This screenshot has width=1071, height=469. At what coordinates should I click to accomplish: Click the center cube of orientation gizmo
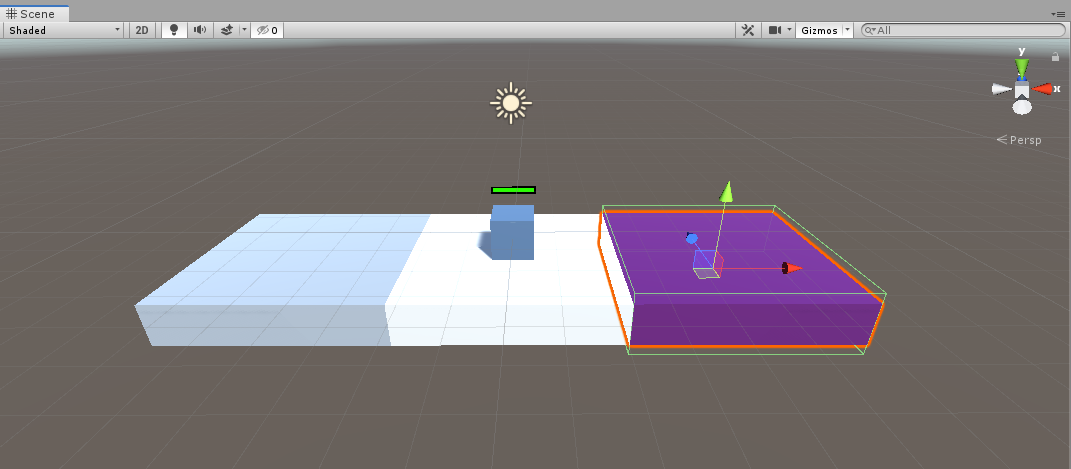tap(1022, 90)
